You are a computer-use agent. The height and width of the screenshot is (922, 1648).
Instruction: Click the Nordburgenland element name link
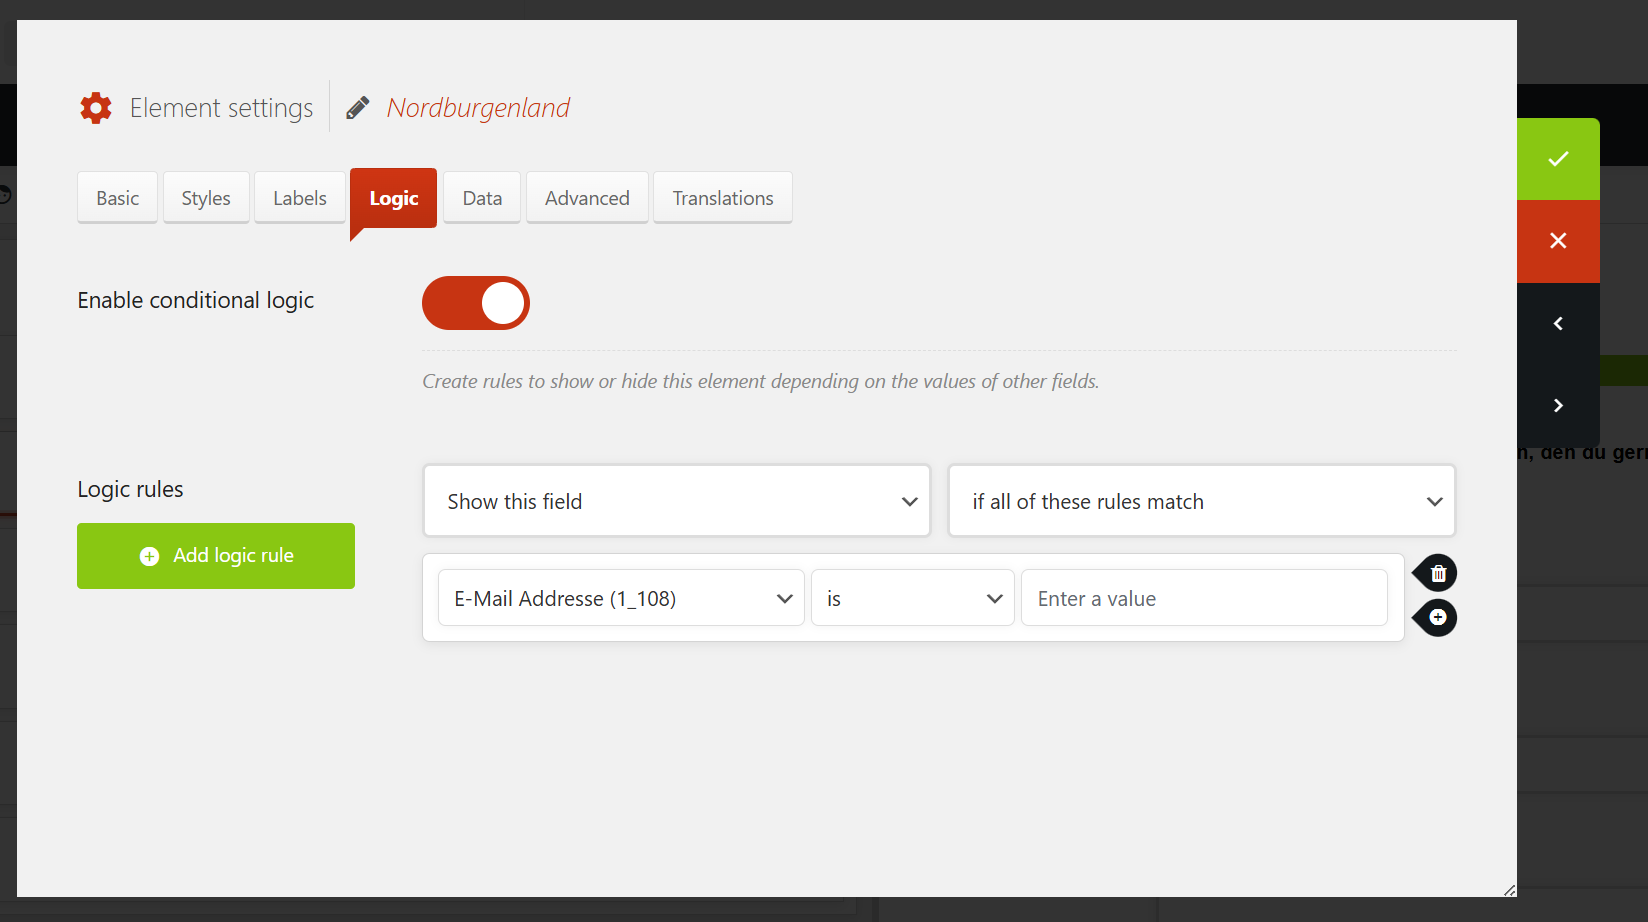pos(478,108)
